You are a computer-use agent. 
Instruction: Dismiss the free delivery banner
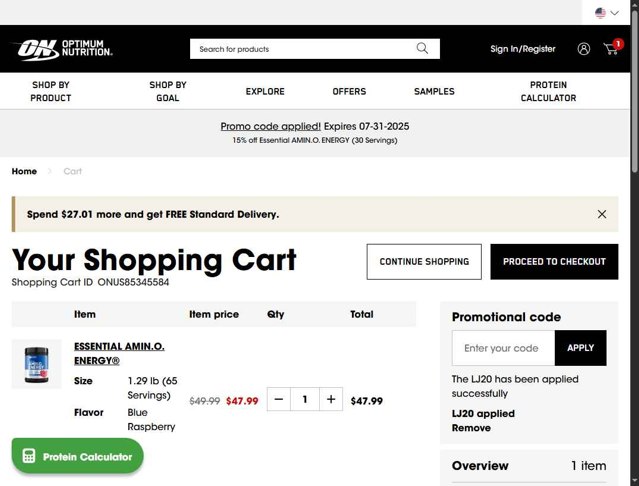point(602,214)
